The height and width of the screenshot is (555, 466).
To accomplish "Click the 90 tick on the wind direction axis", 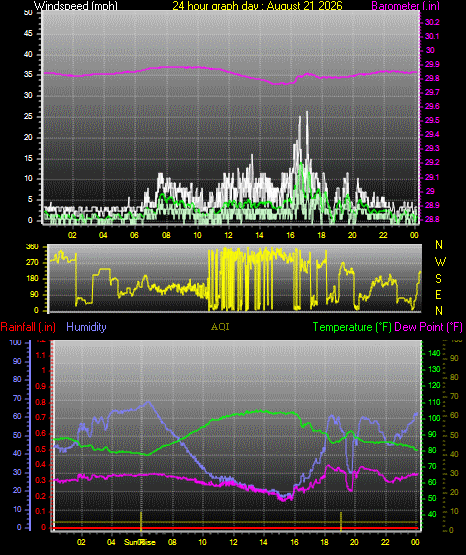I will point(34,294).
